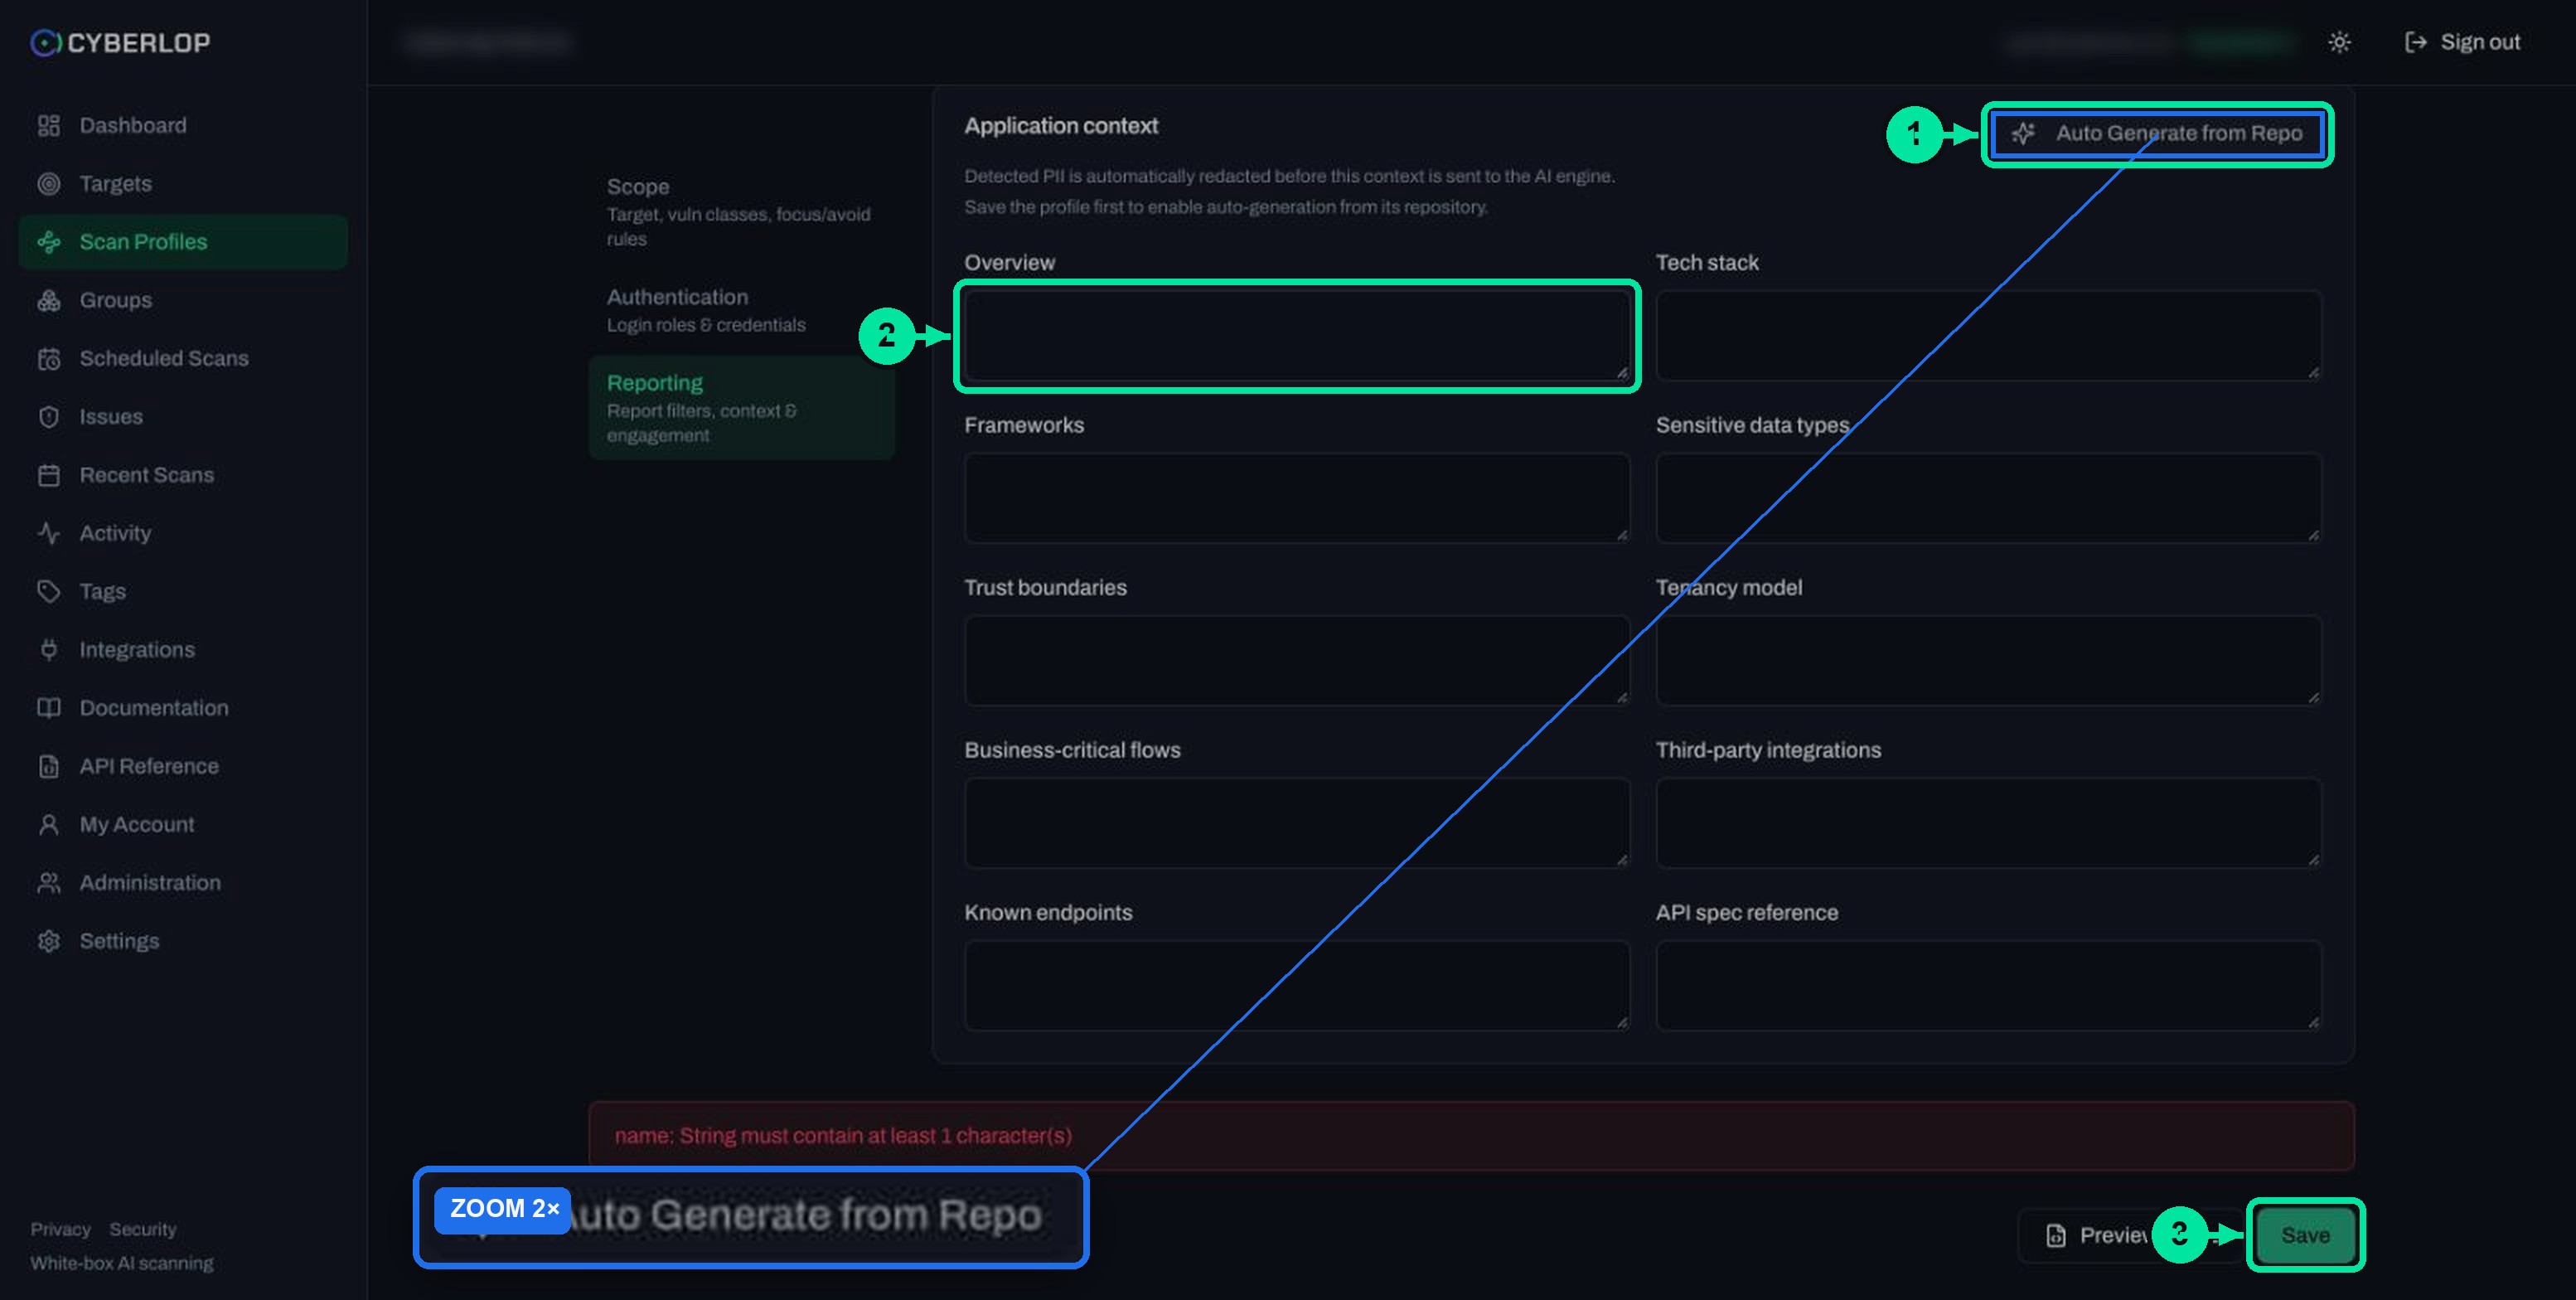Open Scheduled Scans via its icon
Image resolution: width=2576 pixels, height=1300 pixels.
click(48, 358)
